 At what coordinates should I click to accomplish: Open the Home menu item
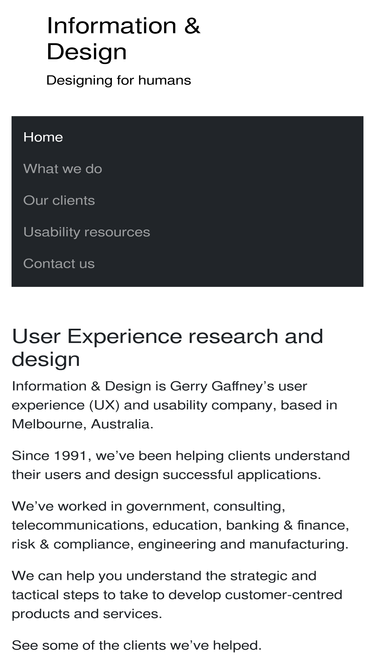point(43,137)
